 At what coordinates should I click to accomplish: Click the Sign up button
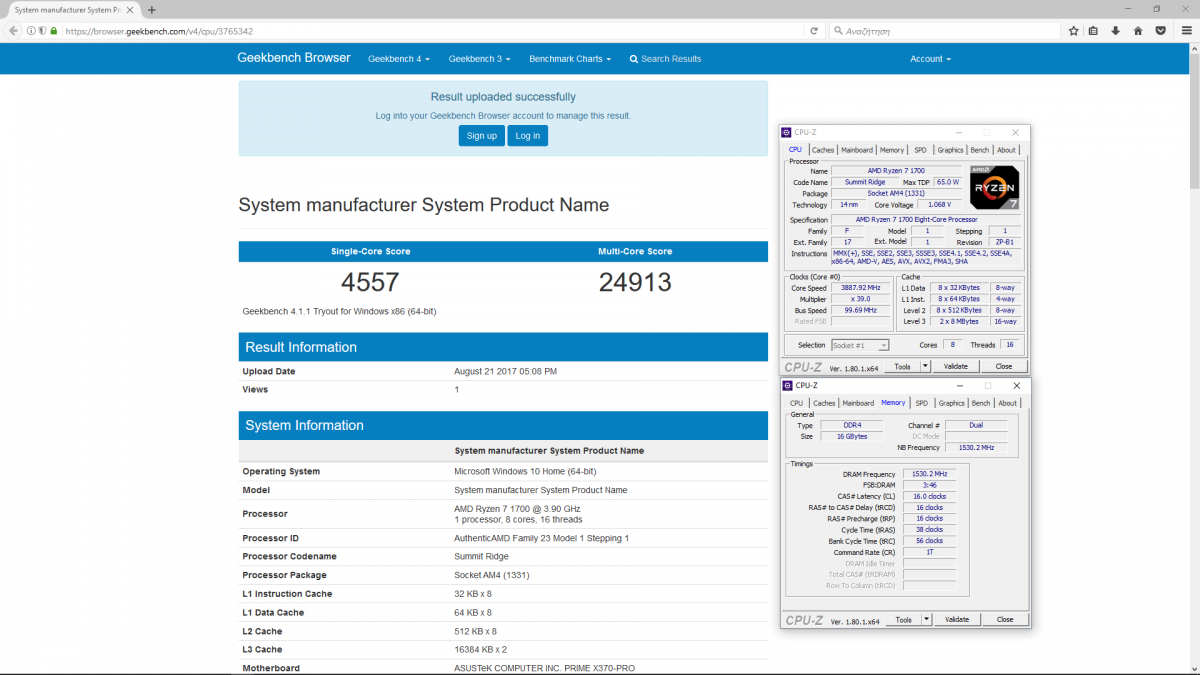482,136
